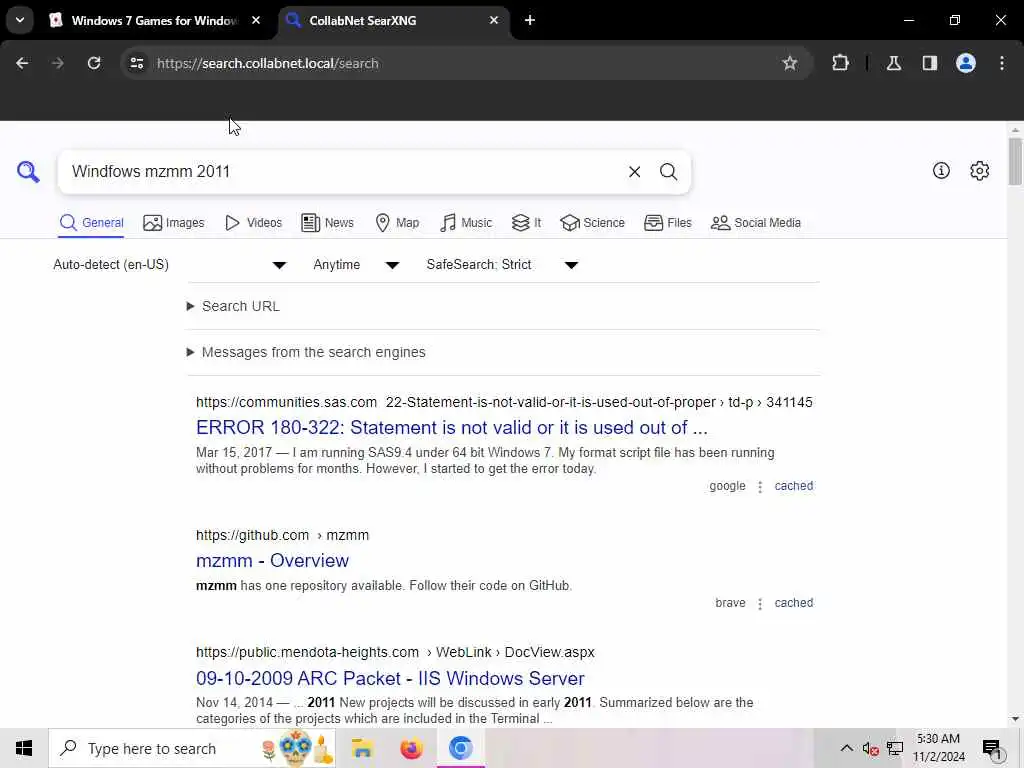The height and width of the screenshot is (768, 1024).
Task: Reload the current page
Action: click(x=94, y=63)
